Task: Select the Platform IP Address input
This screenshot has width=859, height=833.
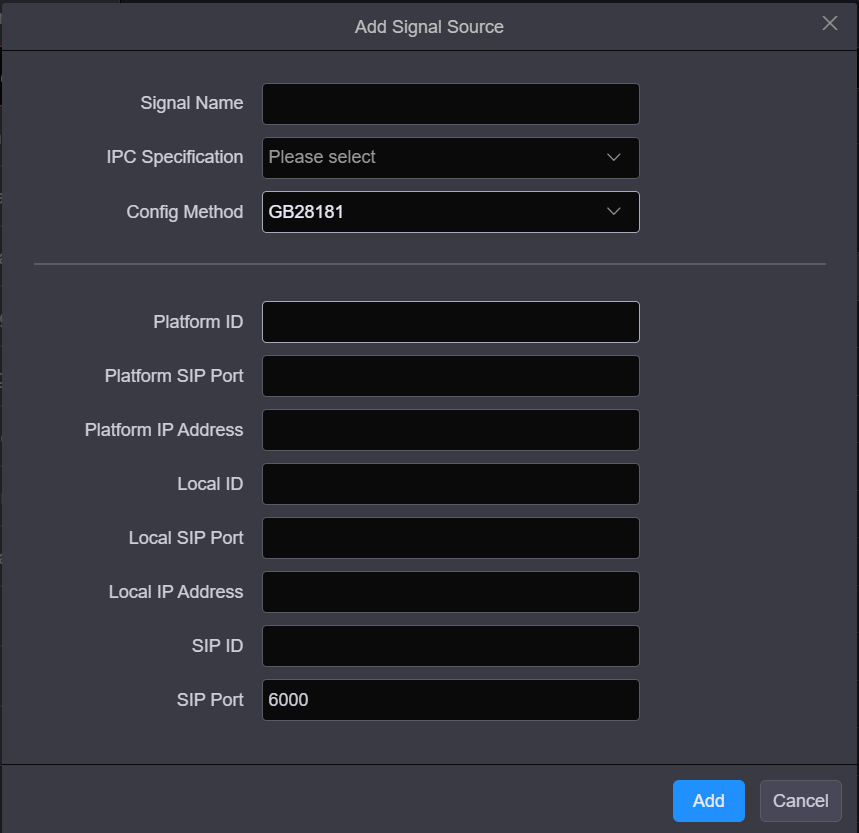Action: (450, 430)
